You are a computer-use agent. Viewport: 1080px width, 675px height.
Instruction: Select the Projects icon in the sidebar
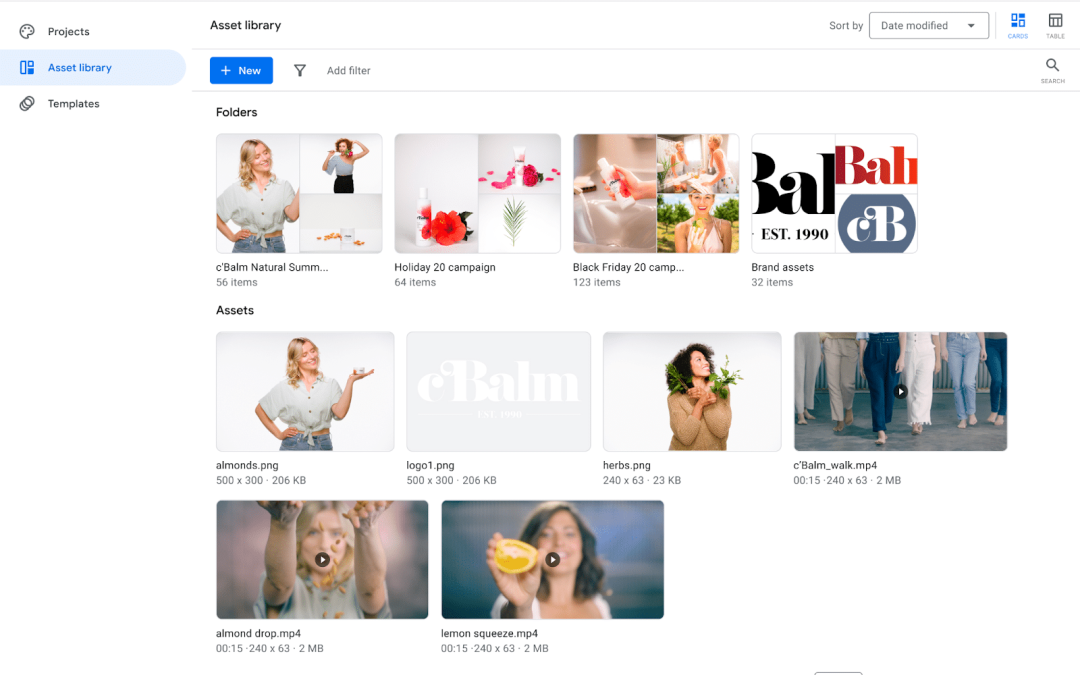tap(26, 31)
